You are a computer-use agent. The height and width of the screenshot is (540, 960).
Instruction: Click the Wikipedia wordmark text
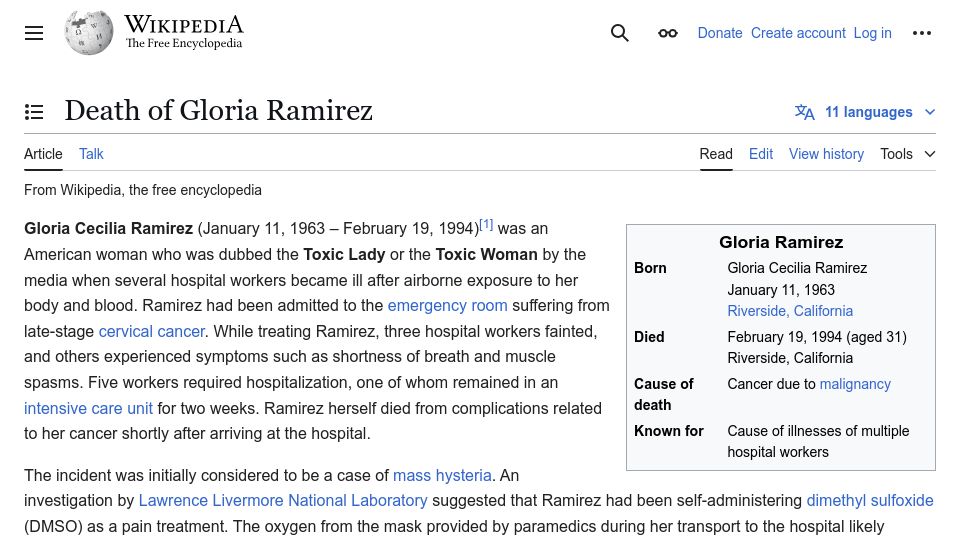184,25
